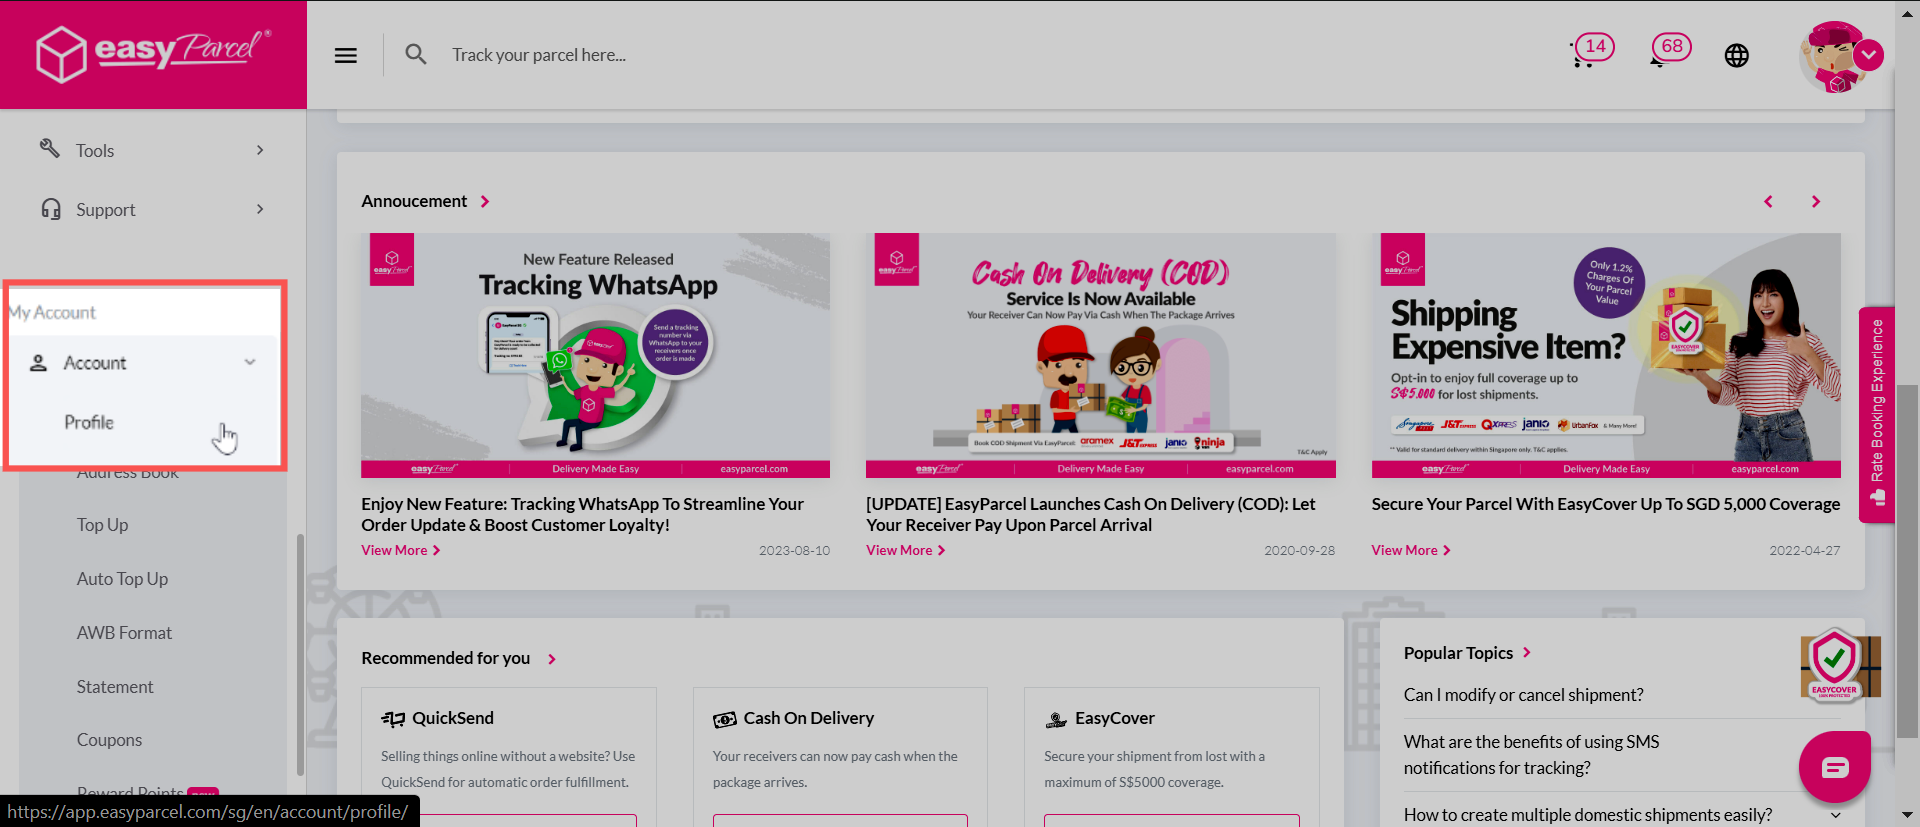This screenshot has height=827, width=1920.
Task: Click the Annoucement heading
Action: pyautogui.click(x=414, y=202)
